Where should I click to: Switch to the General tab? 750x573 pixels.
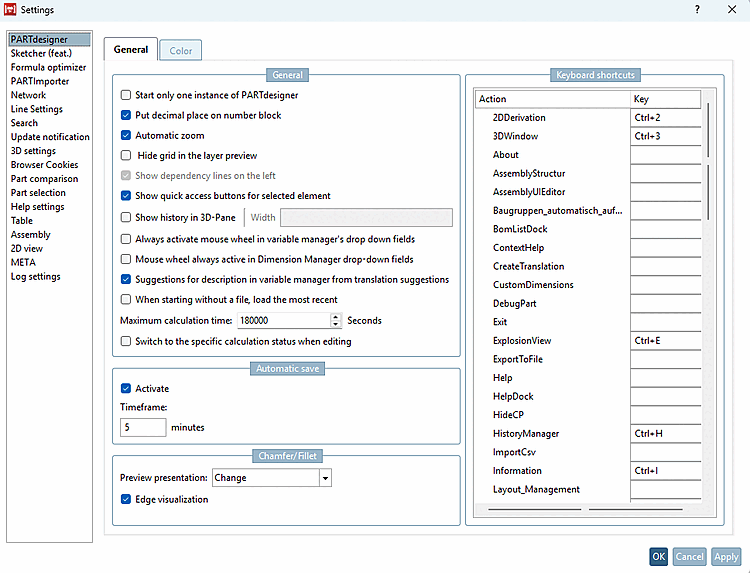click(x=131, y=50)
